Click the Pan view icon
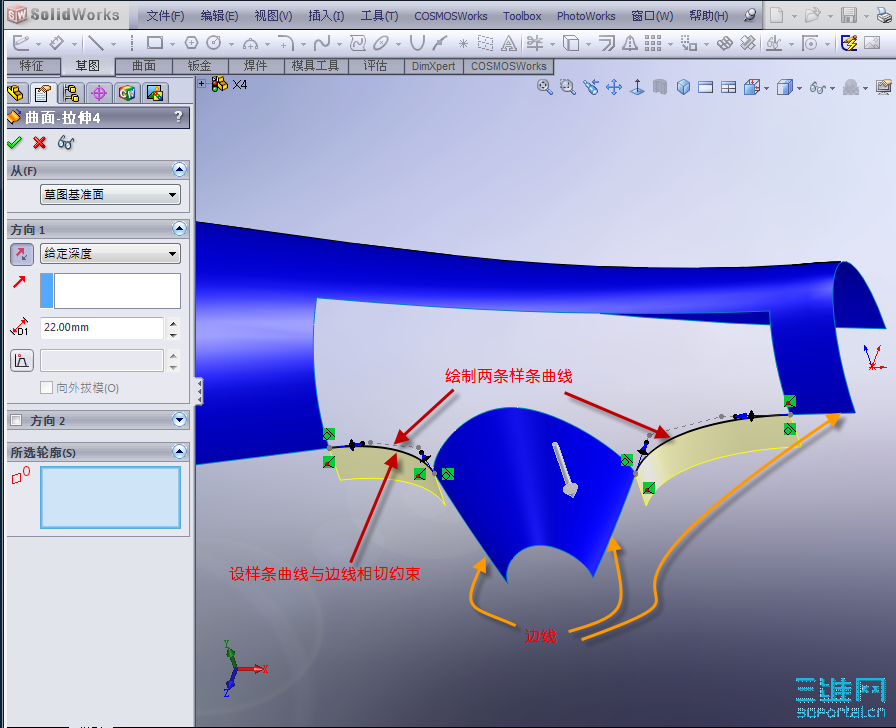896x728 pixels. click(x=614, y=87)
